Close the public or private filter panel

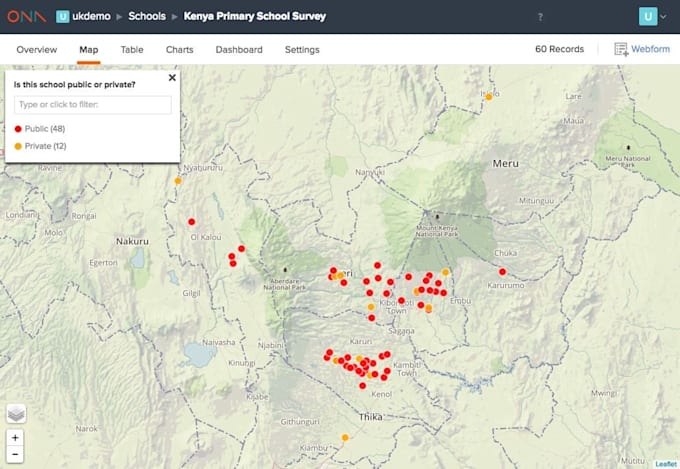(x=172, y=77)
